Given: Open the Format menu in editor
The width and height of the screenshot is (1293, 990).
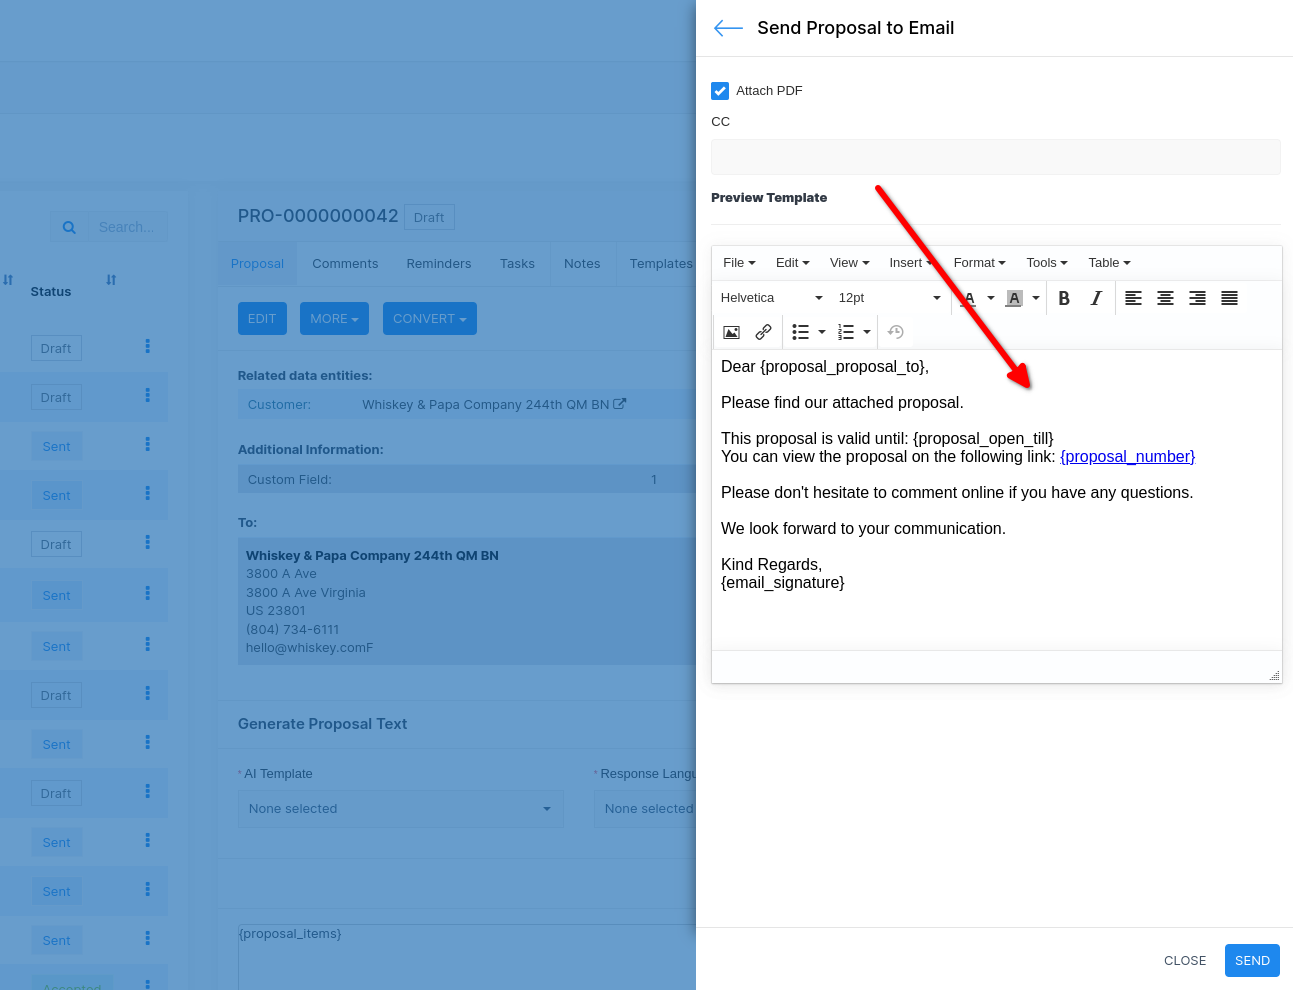Looking at the screenshot, I should 979,263.
